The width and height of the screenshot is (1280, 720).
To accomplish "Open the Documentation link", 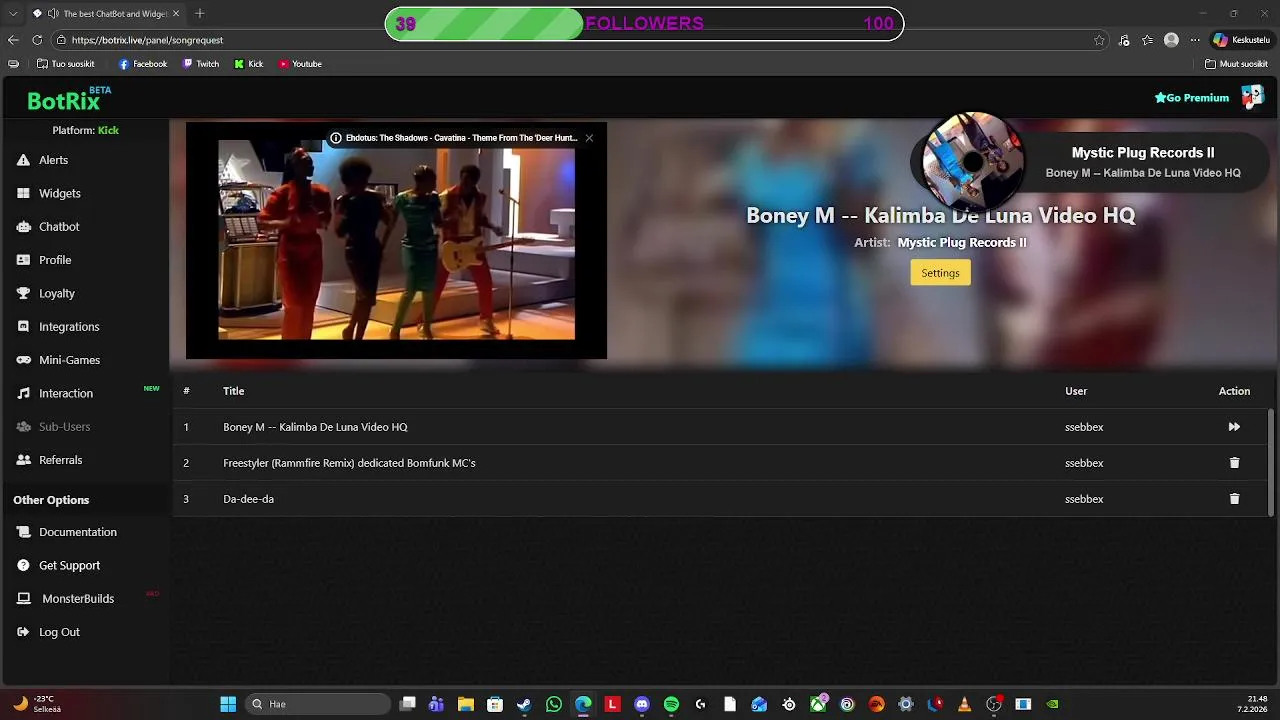I will coord(67,532).
